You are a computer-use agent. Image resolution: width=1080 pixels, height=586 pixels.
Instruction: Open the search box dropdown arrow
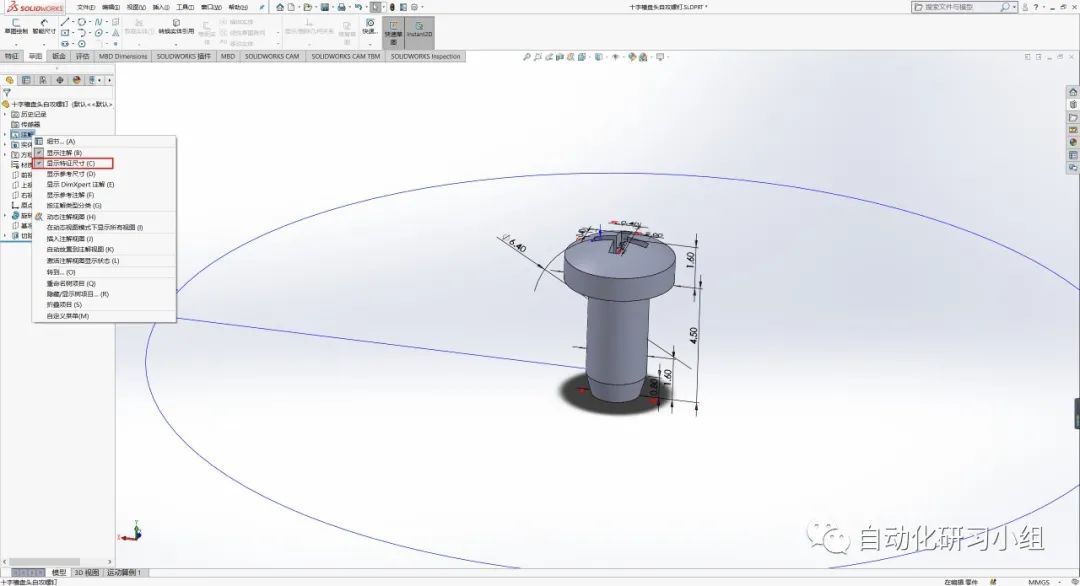[x=1014, y=7]
